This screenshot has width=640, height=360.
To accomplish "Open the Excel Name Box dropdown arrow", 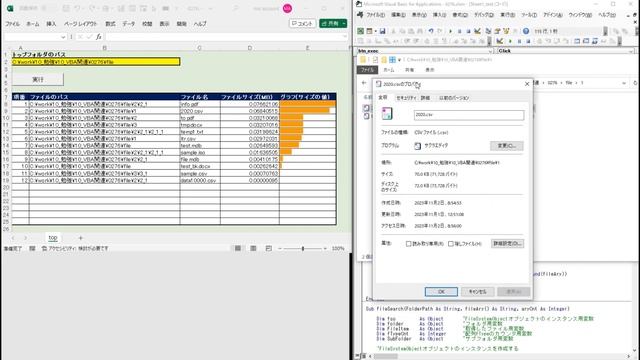I will tap(63, 37).
